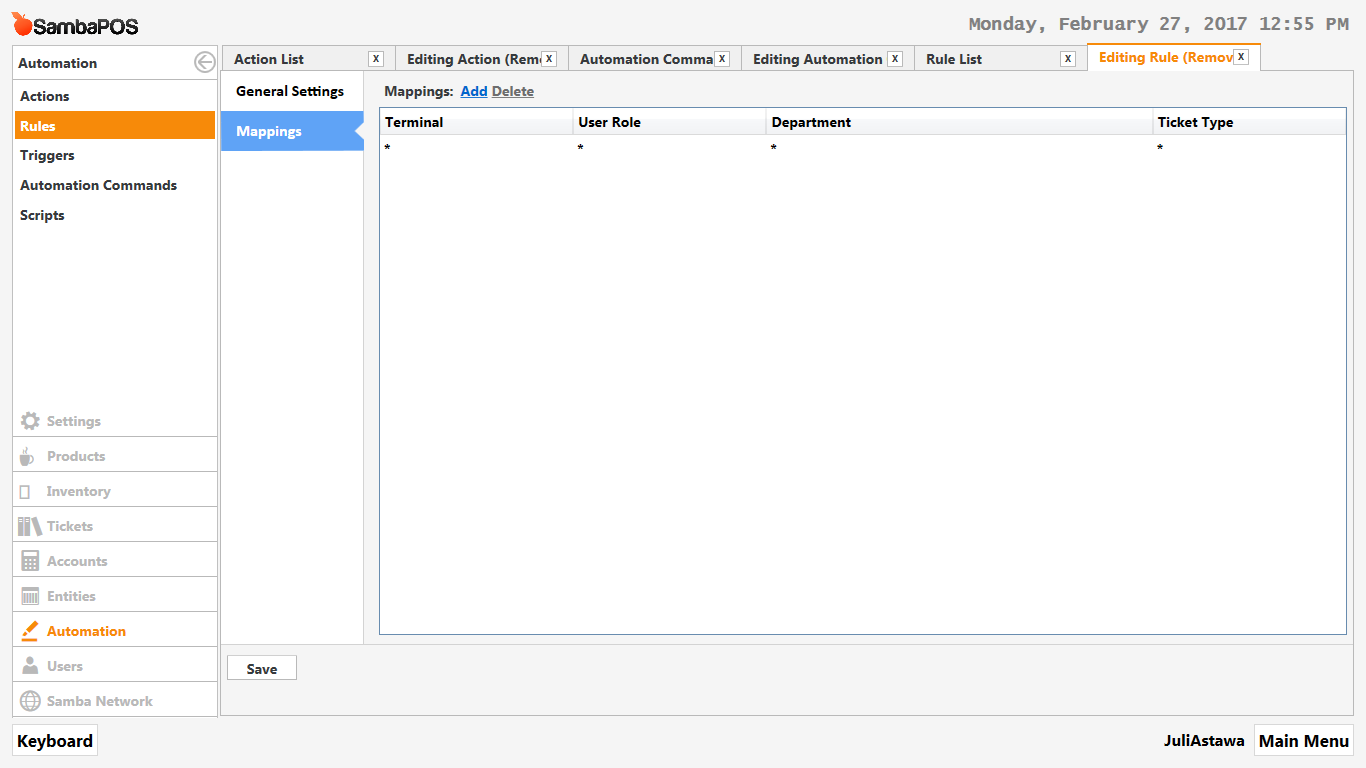Switch to the Automation Commands tab
The width and height of the screenshot is (1366, 768).
click(x=646, y=59)
